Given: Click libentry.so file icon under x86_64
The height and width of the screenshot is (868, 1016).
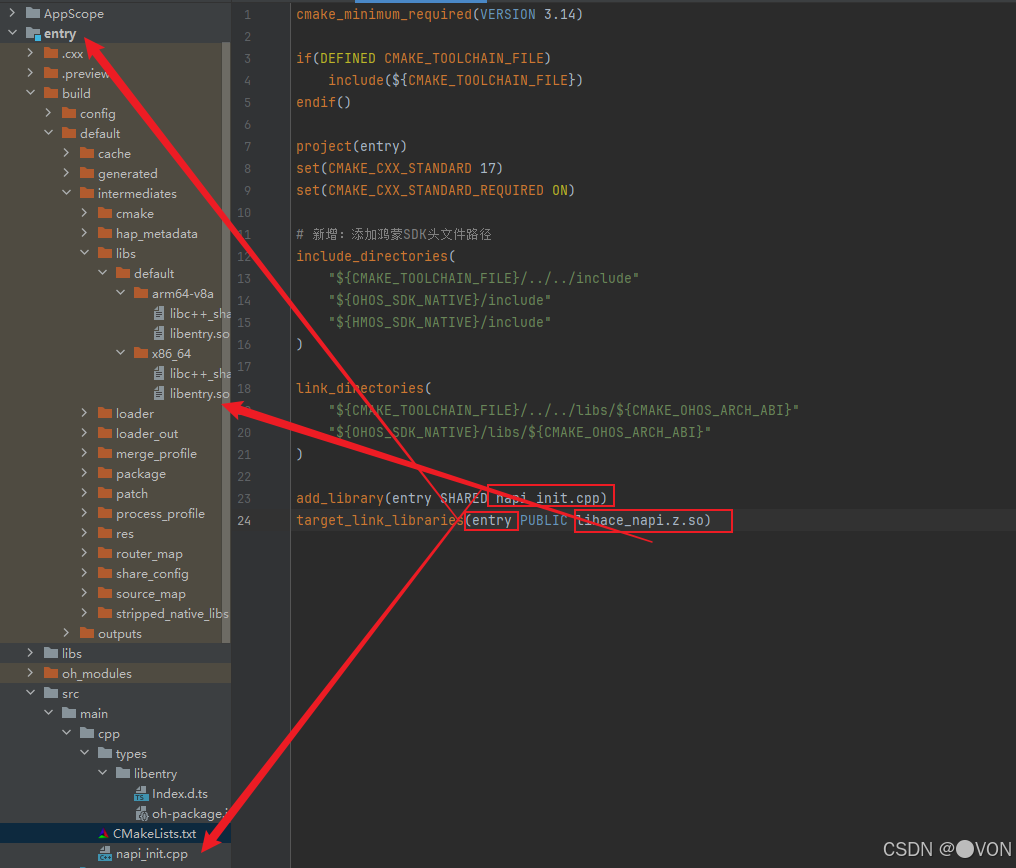Looking at the screenshot, I should click(159, 394).
